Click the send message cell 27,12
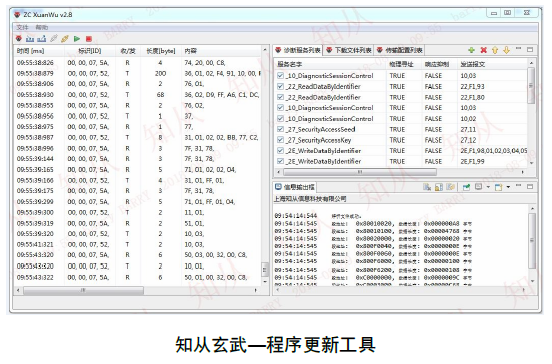Viewport: 552px width, 364px height. click(x=468, y=140)
